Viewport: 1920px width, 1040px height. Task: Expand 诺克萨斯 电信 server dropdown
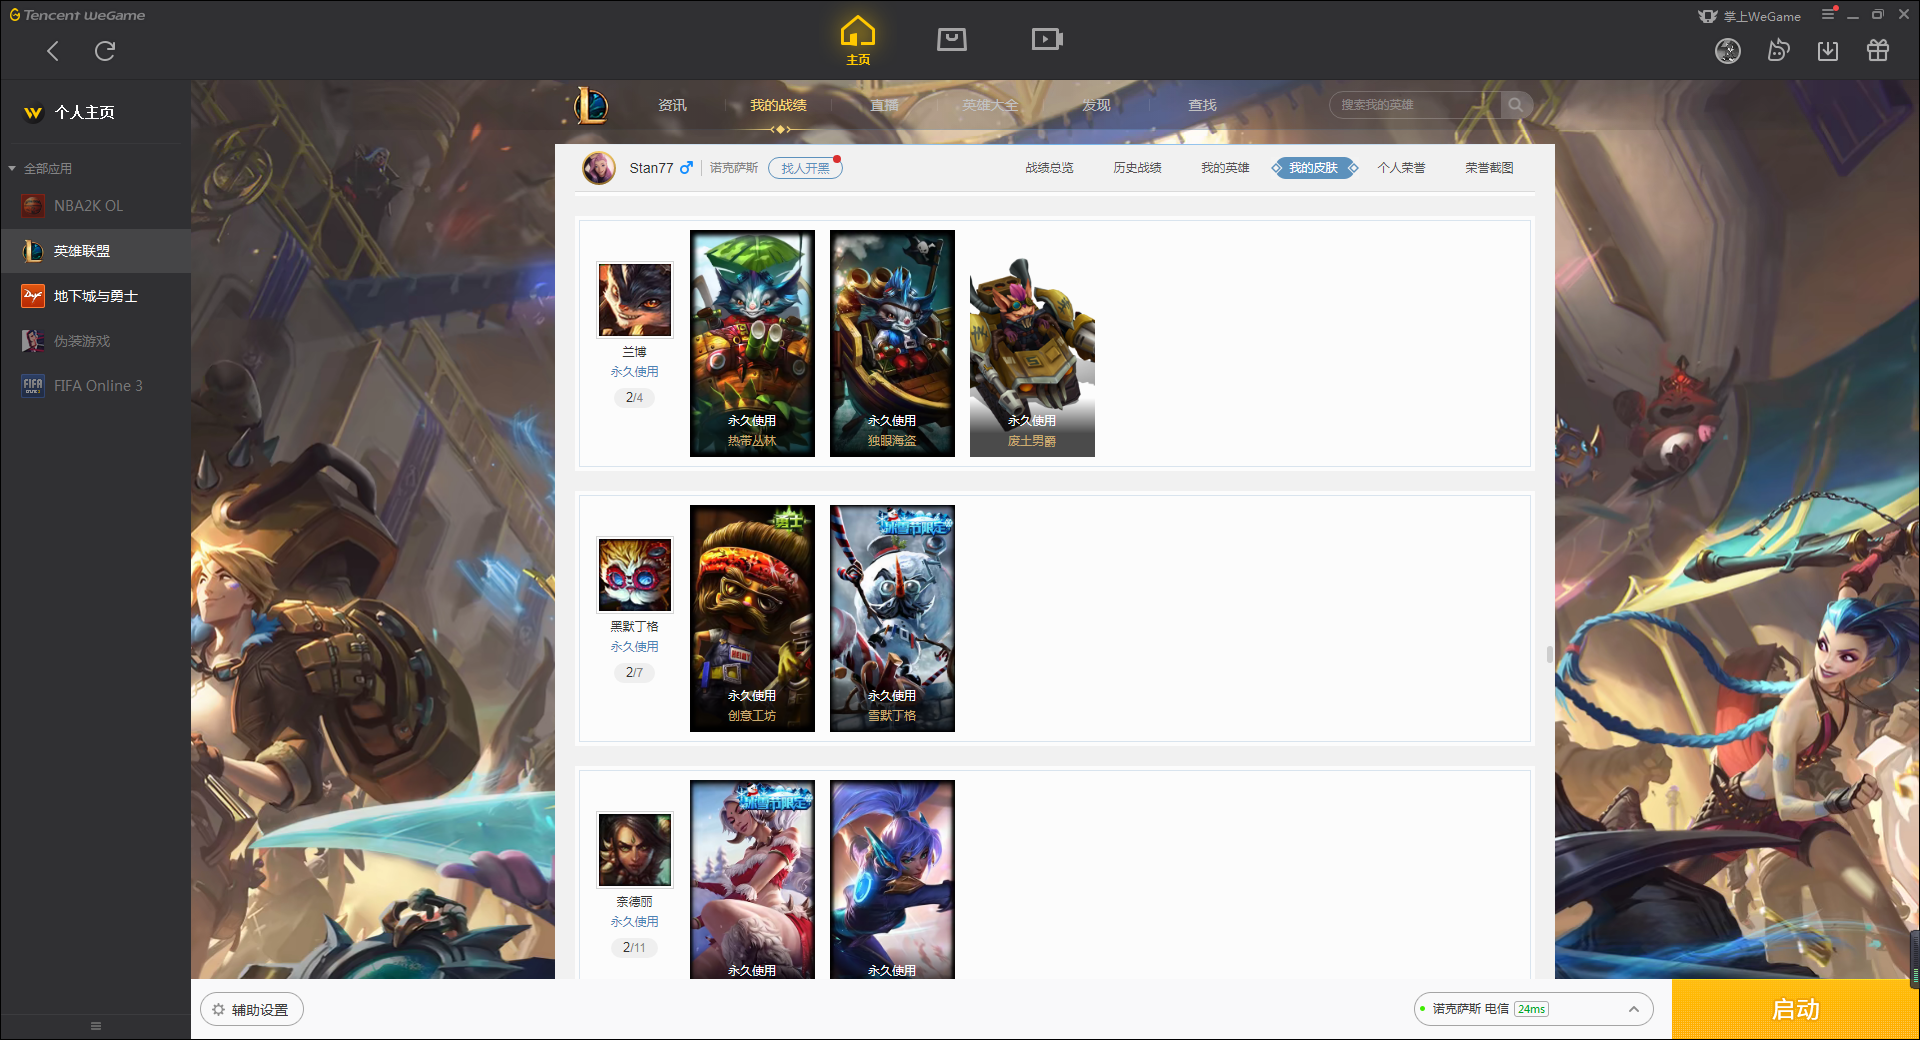(x=1533, y=1009)
